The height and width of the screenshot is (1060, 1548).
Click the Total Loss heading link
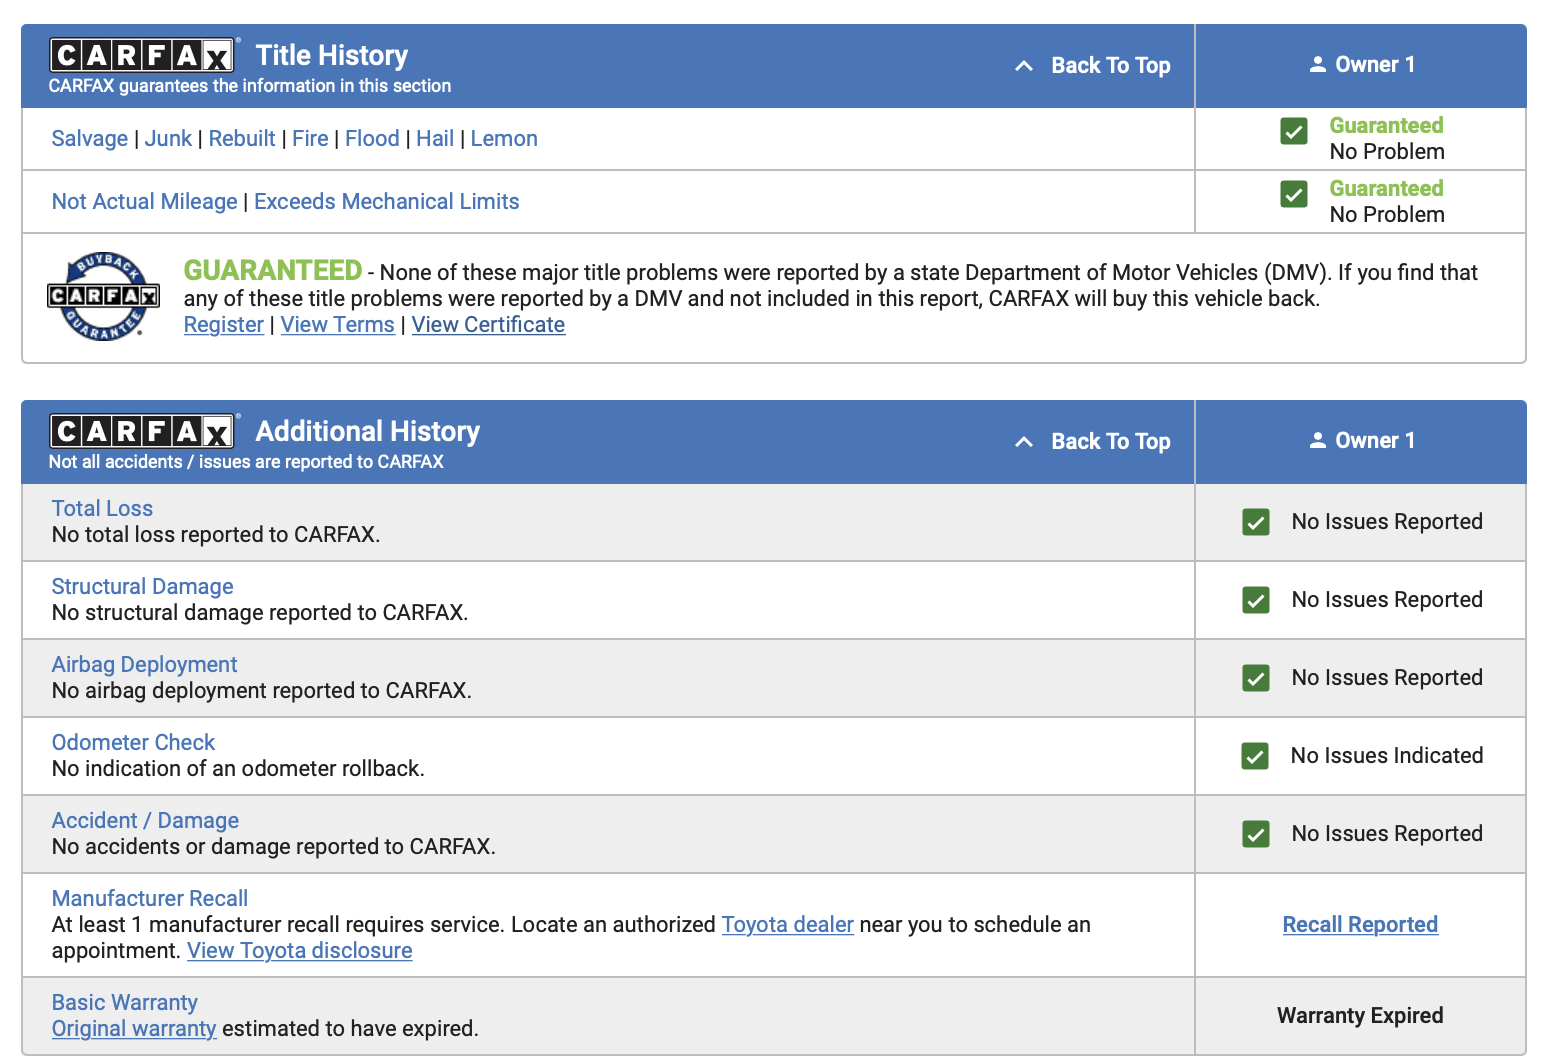pyautogui.click(x=102, y=508)
